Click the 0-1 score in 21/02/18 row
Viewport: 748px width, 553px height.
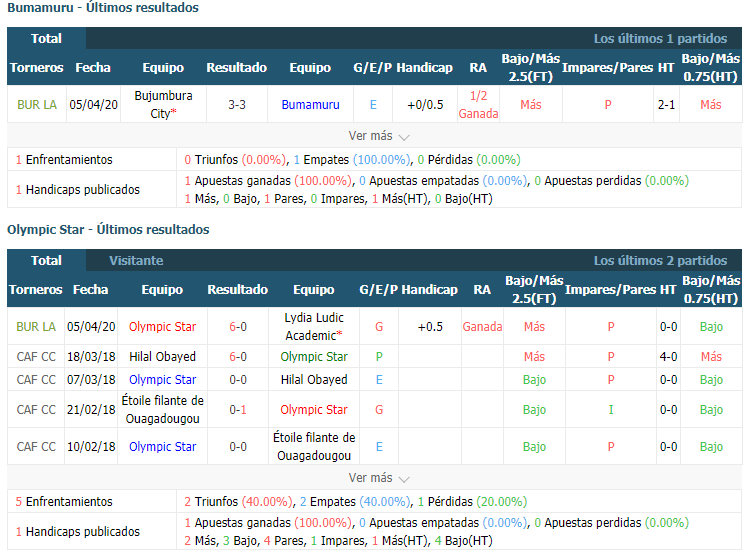pyautogui.click(x=238, y=409)
